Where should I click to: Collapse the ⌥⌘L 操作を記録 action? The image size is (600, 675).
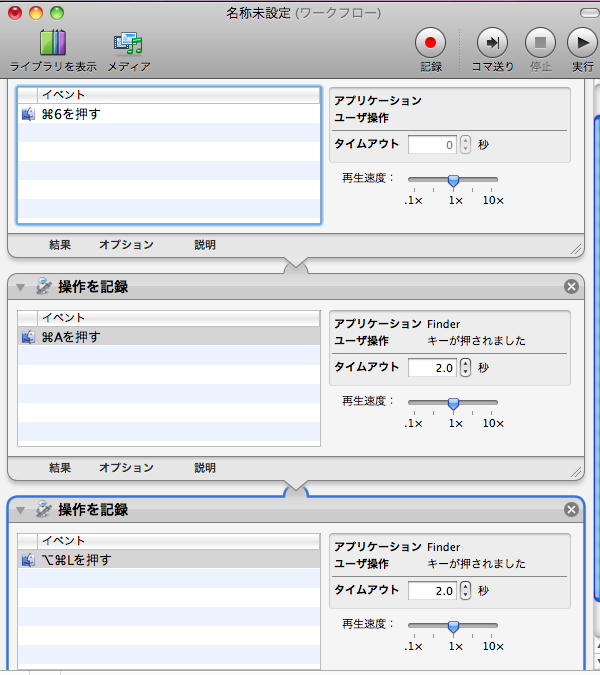click(20, 511)
